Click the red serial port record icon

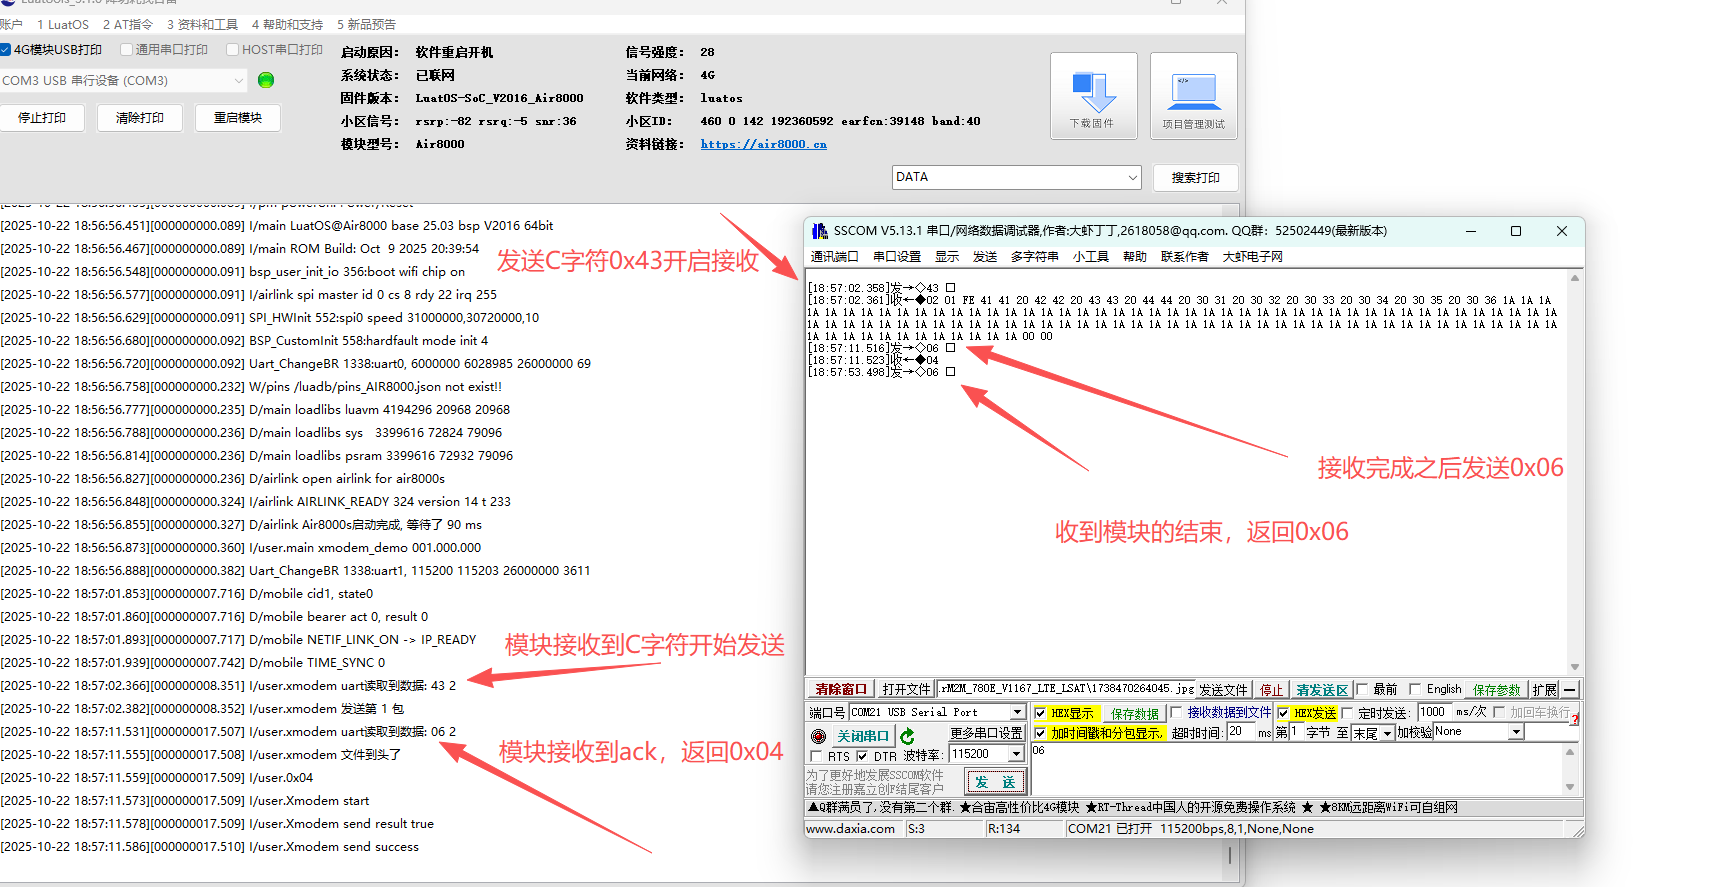pos(819,736)
